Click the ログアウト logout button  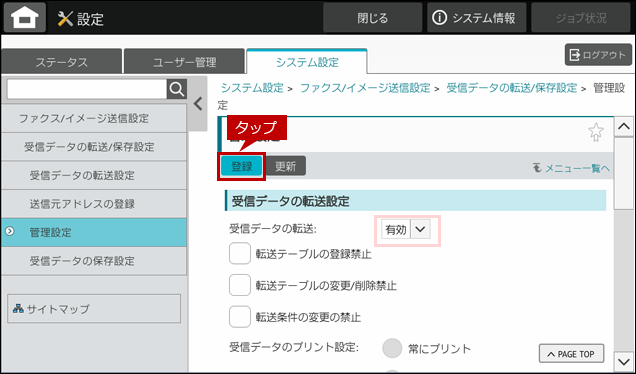click(598, 55)
